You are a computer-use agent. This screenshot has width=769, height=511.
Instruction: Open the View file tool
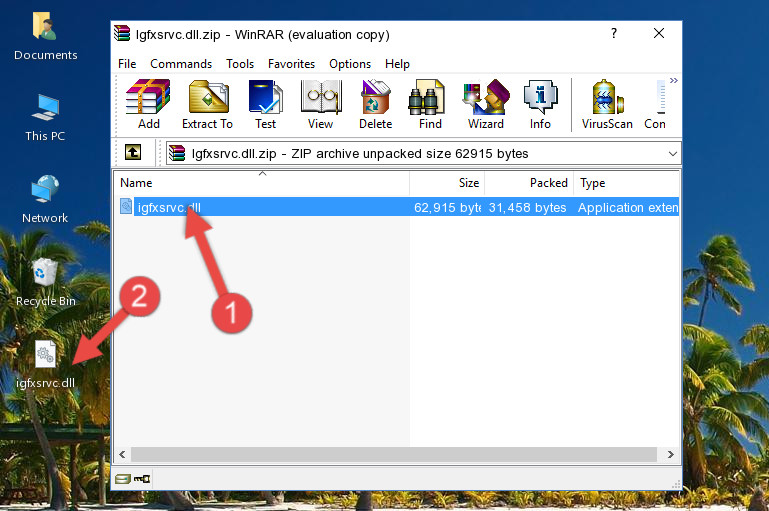320,105
